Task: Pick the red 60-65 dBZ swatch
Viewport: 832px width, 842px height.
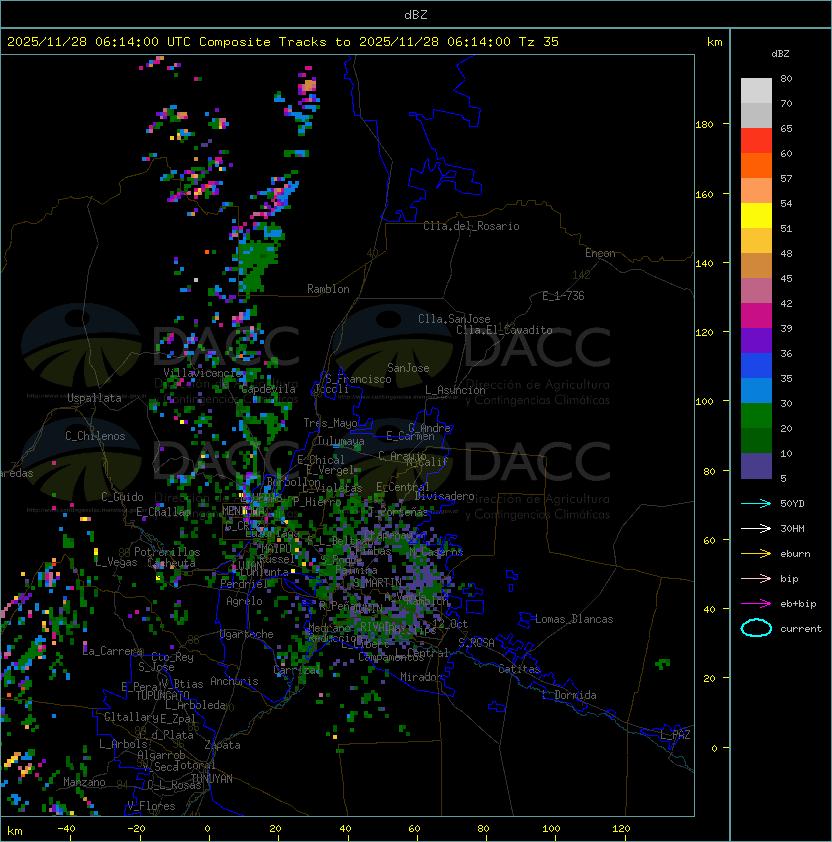Action: pyautogui.click(x=756, y=141)
